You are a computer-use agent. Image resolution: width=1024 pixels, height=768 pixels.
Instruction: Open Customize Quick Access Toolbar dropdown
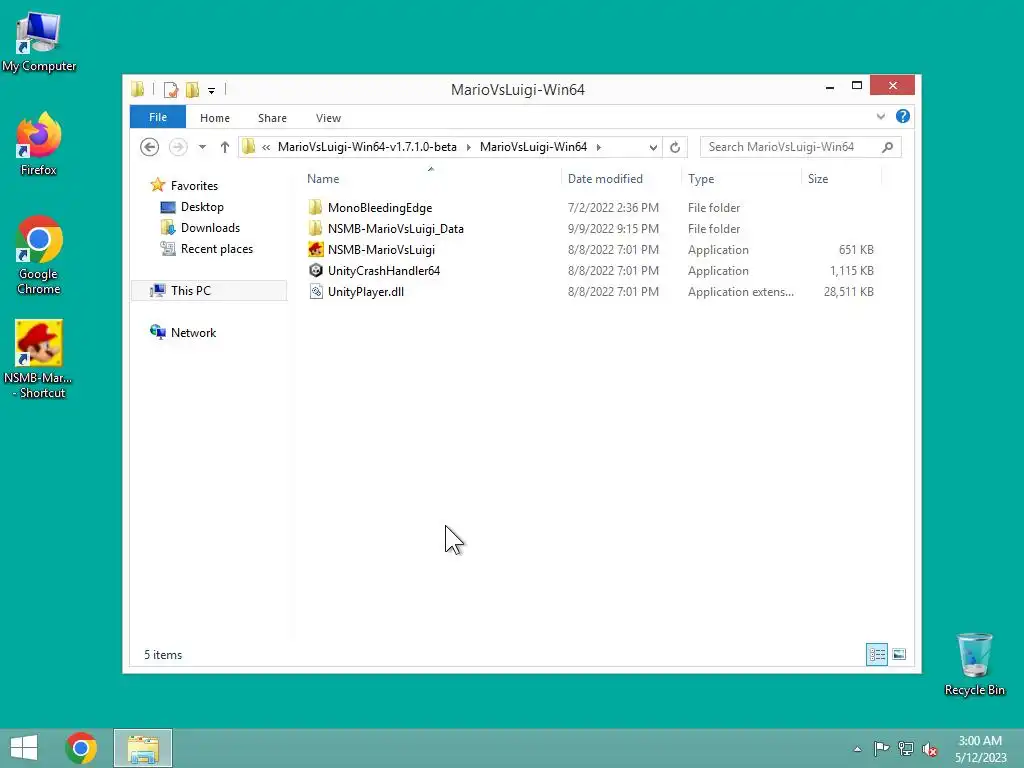(x=212, y=91)
